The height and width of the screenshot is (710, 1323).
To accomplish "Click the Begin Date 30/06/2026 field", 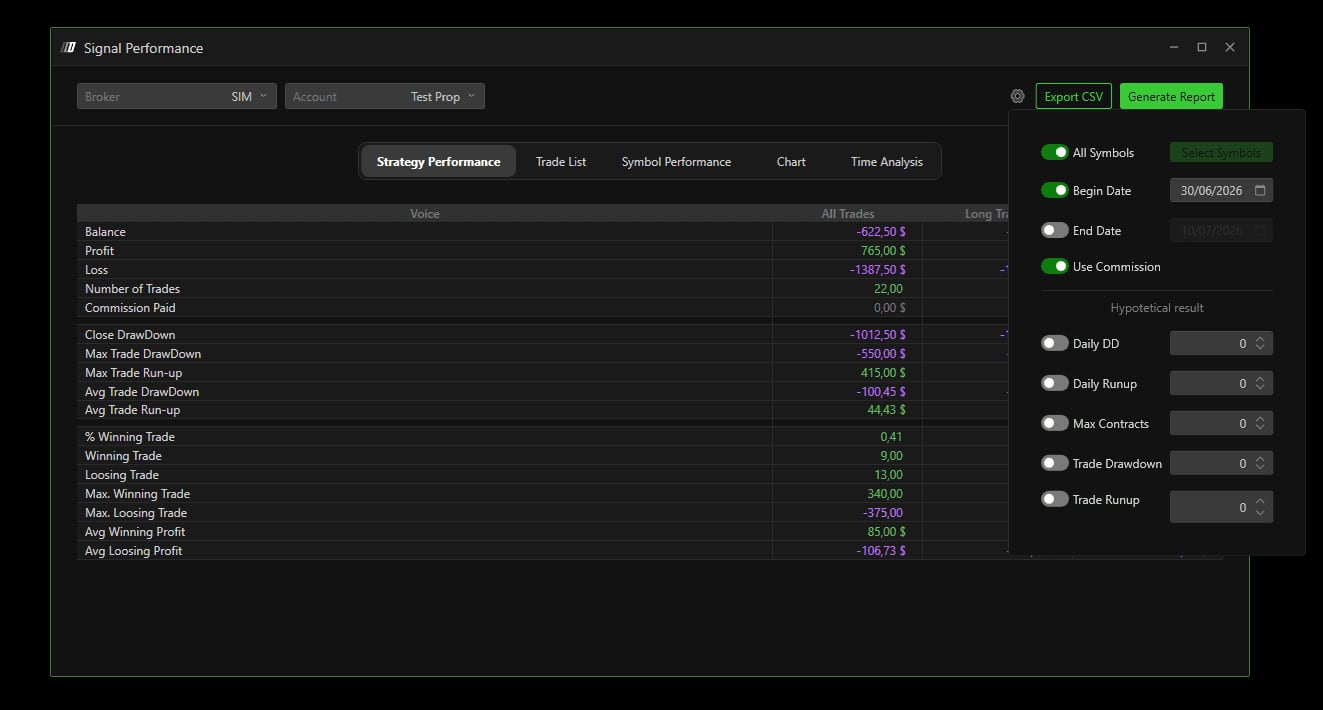I will pyautogui.click(x=1221, y=190).
